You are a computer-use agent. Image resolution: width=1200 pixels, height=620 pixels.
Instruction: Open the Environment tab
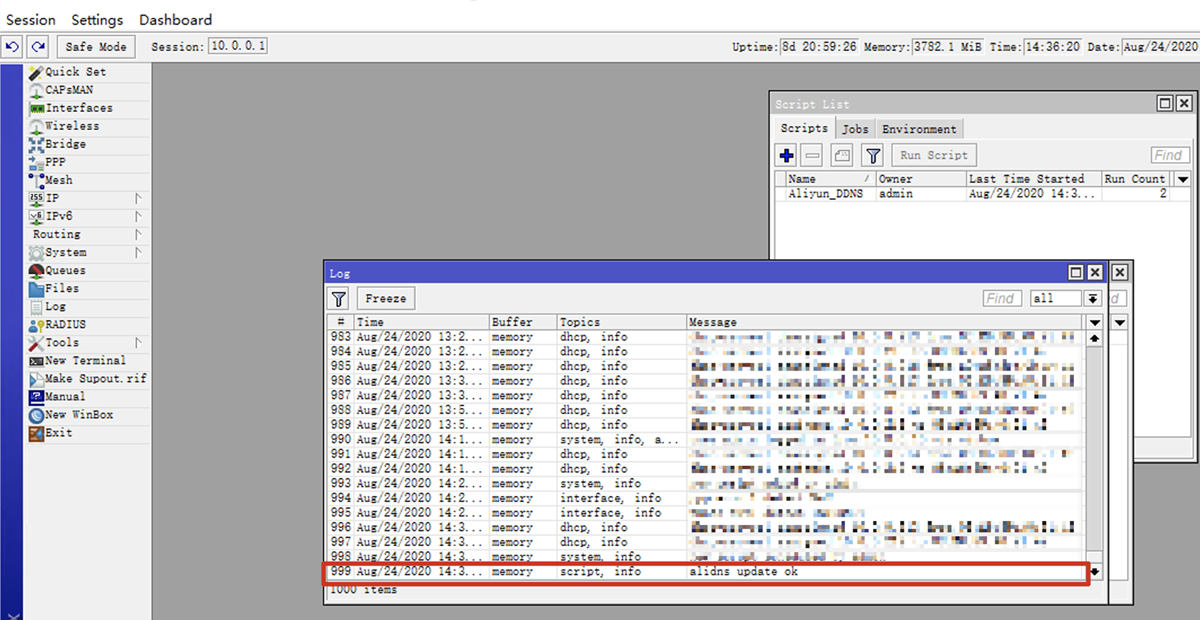pyautogui.click(x=919, y=129)
